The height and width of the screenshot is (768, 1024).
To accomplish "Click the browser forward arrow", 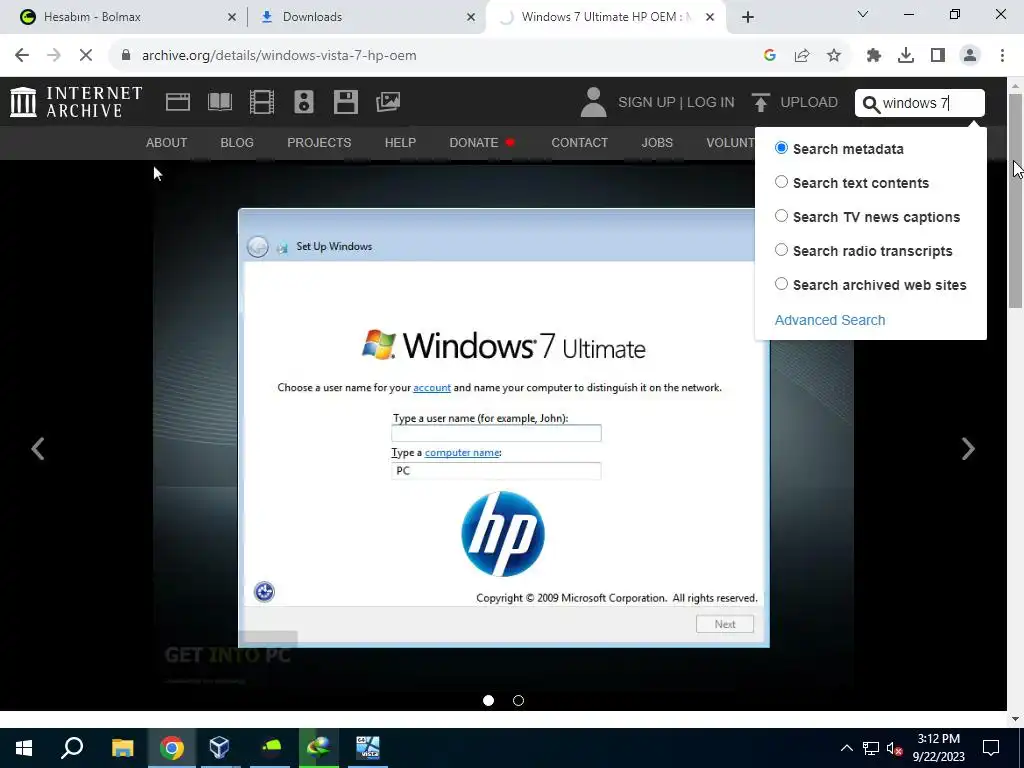I will coord(54,56).
